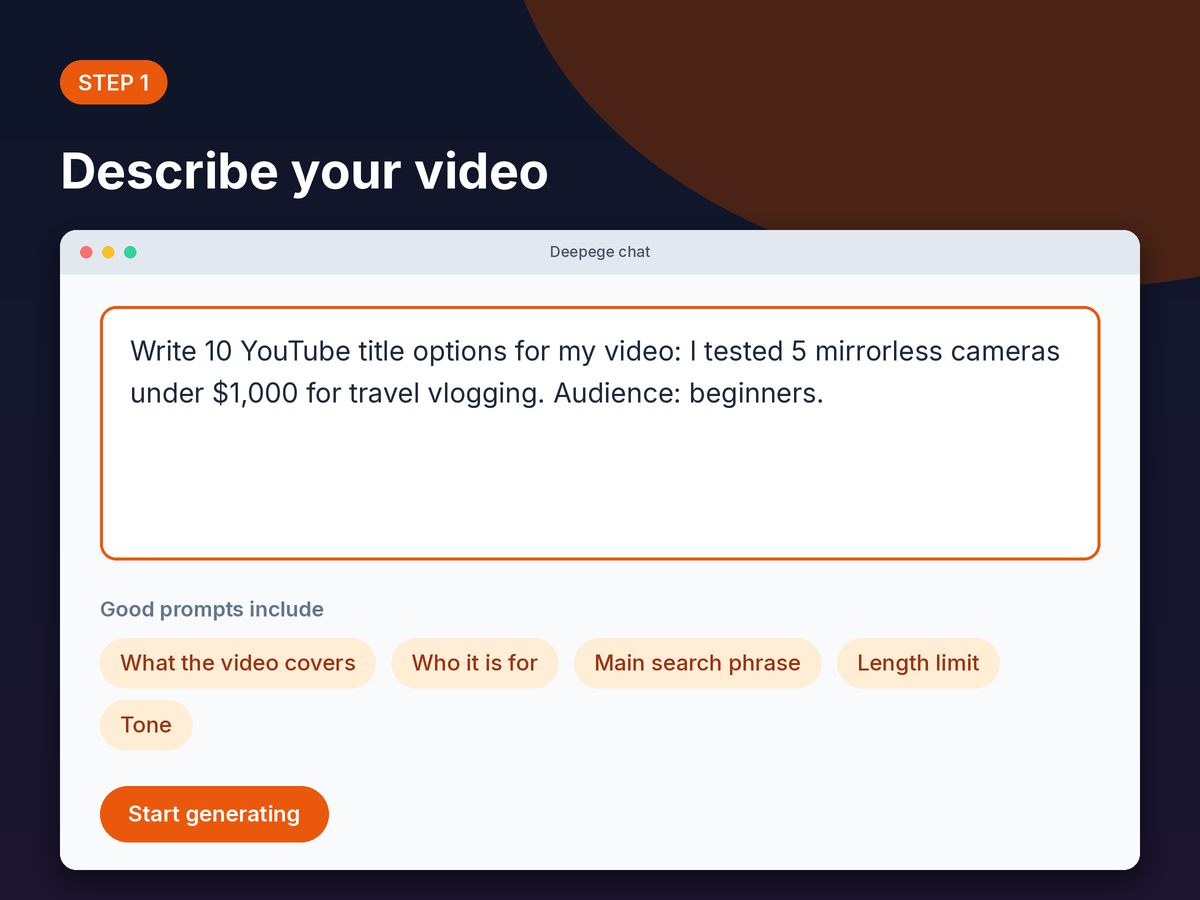This screenshot has height=900, width=1200.
Task: Click the red close window dot
Action: click(x=86, y=252)
